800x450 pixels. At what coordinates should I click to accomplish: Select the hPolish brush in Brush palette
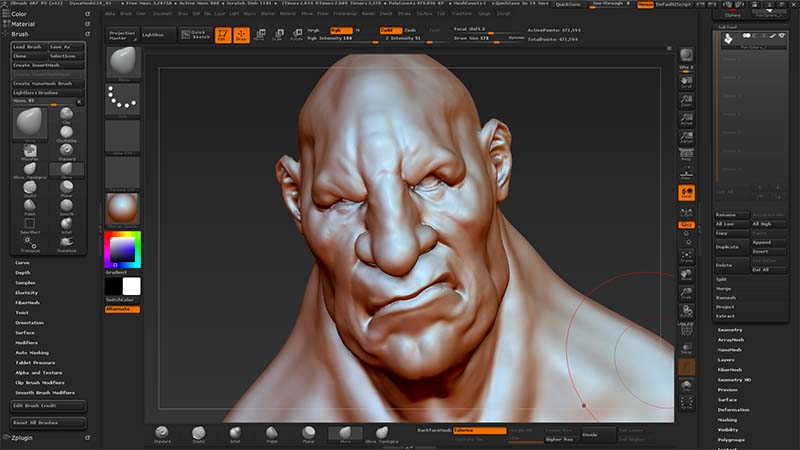[x=30, y=207]
